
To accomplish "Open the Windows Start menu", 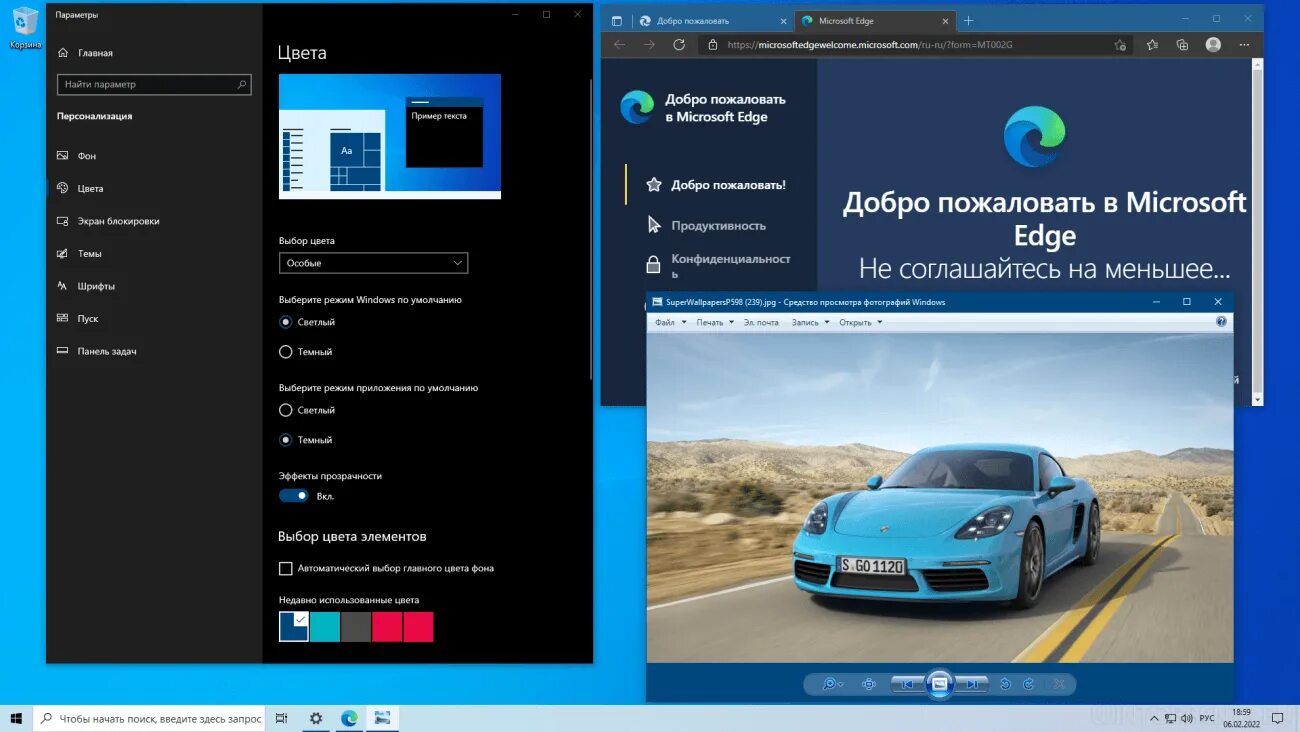I will click(x=16, y=718).
